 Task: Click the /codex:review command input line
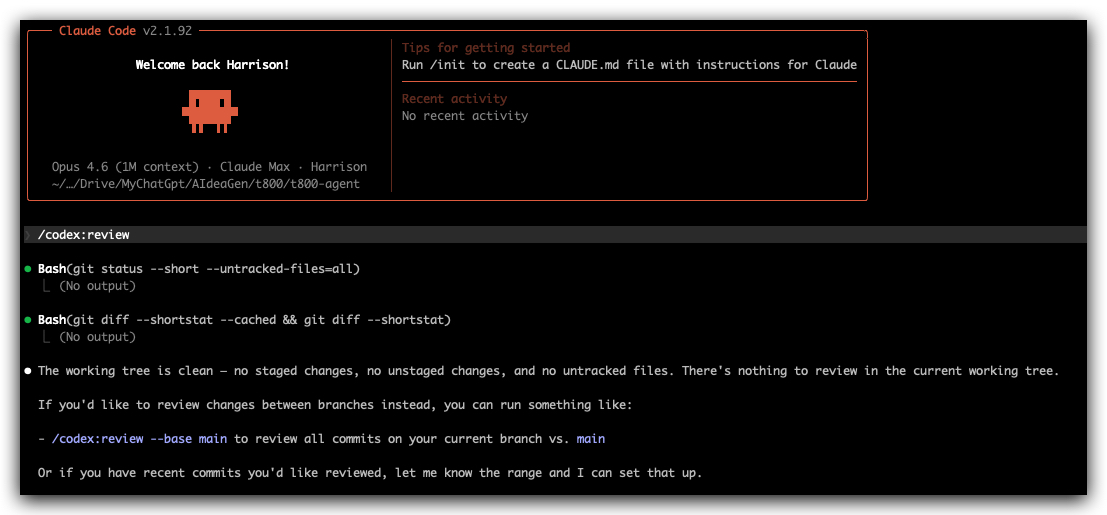555,235
